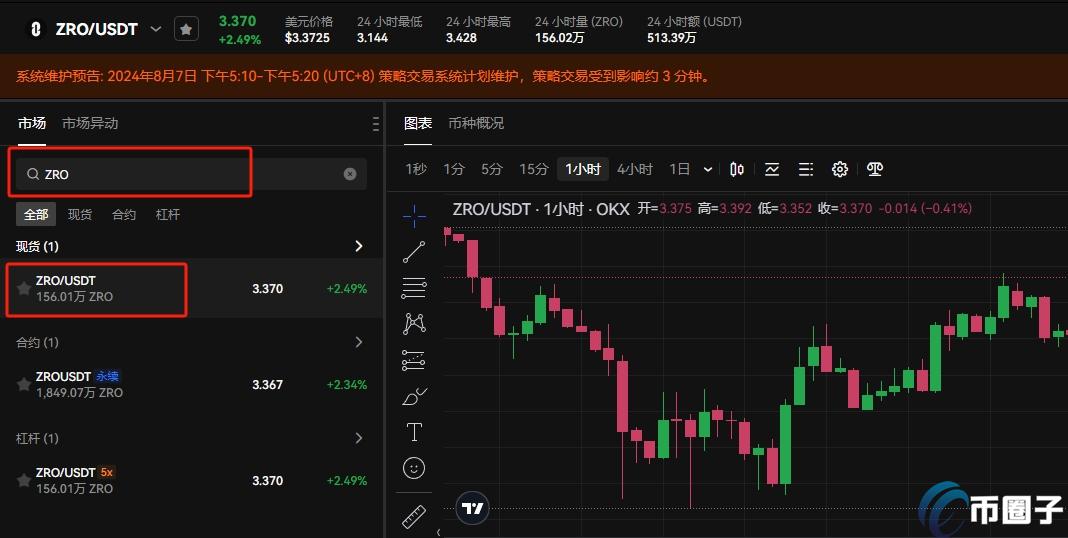Click the ZRO token logo in header

[35, 29]
